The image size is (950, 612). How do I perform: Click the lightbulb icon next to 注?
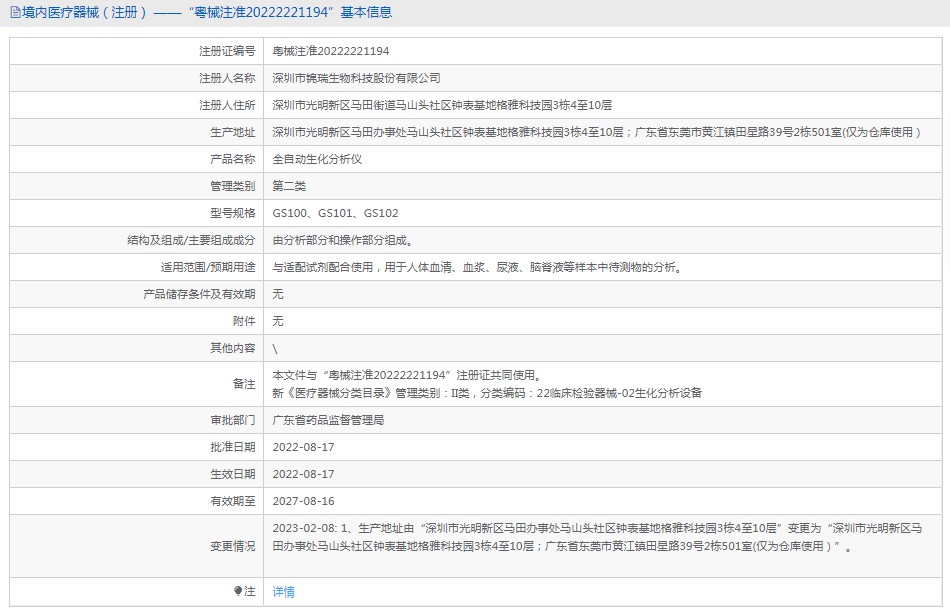238,591
